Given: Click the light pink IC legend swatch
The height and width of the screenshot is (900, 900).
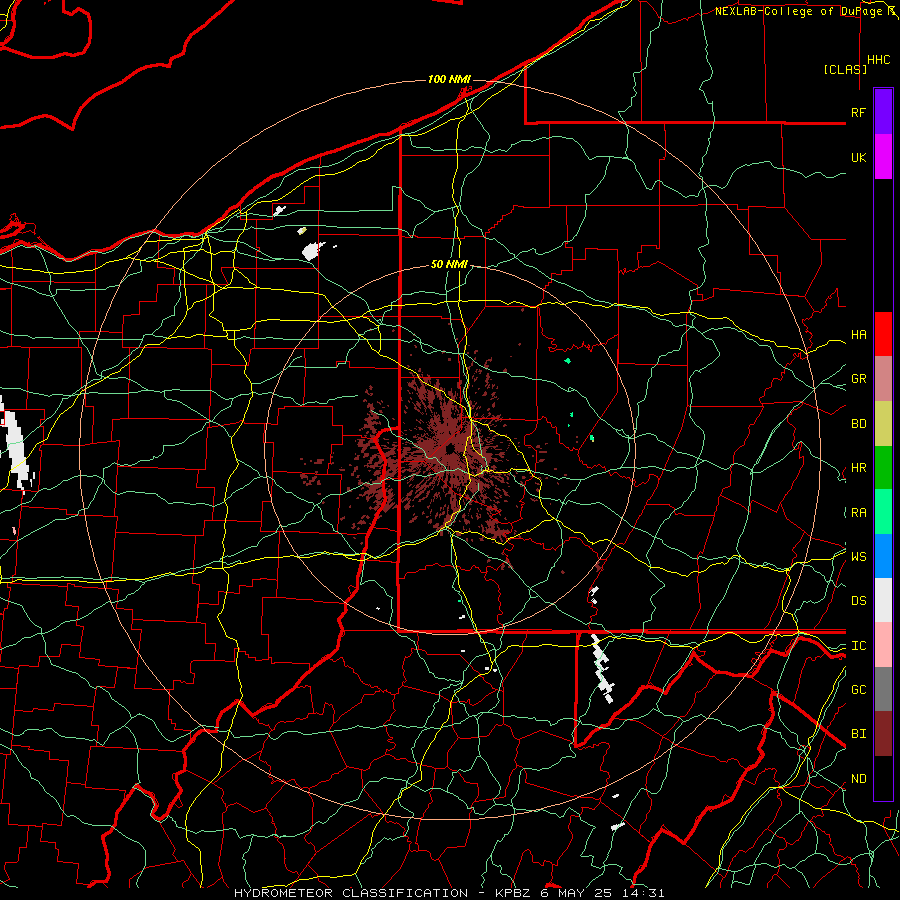Looking at the screenshot, I should (883, 645).
